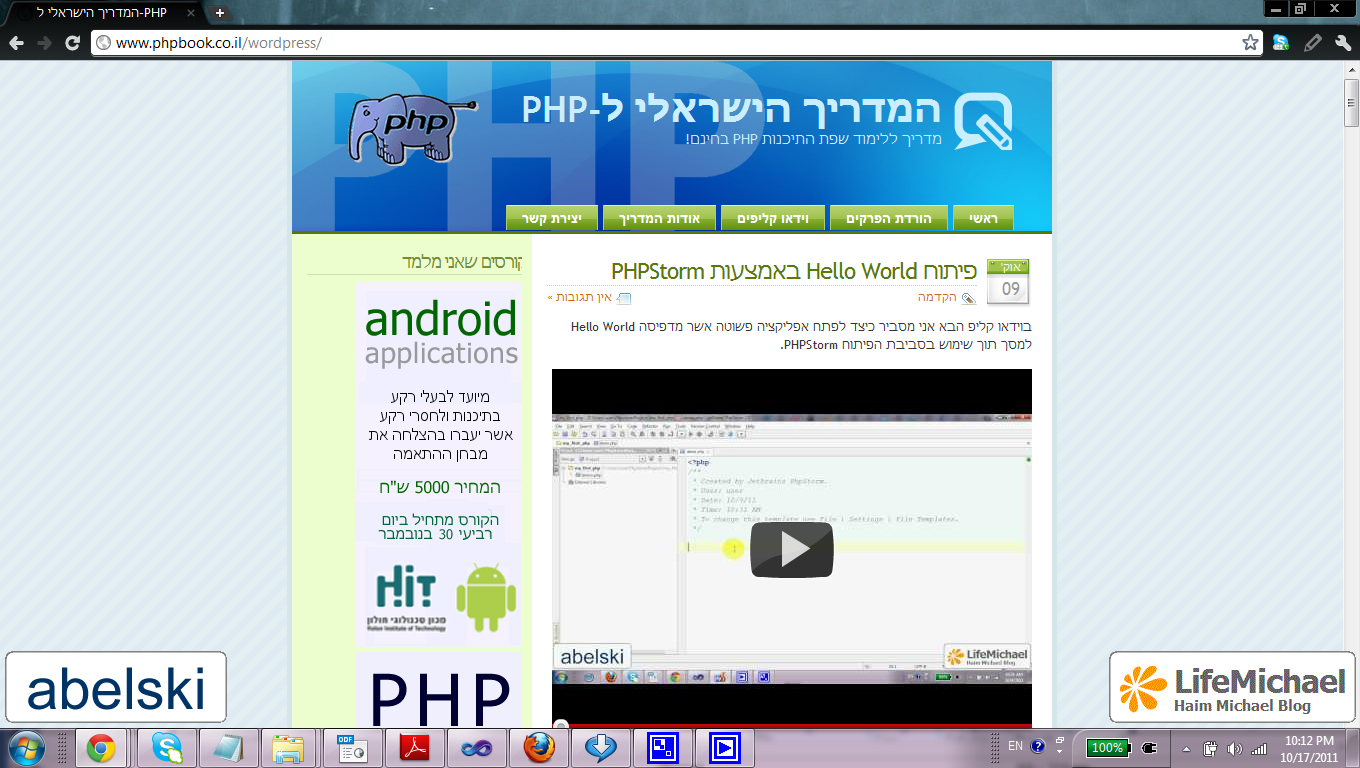The height and width of the screenshot is (768, 1360).
Task: Click the הקדמה category link
Action: 937,298
